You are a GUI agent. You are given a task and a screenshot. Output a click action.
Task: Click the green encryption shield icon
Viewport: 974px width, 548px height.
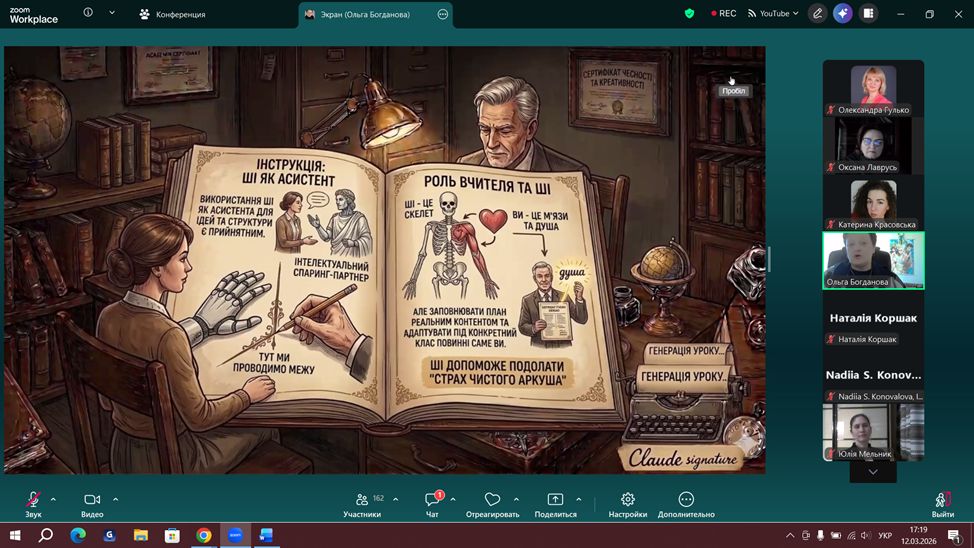689,14
